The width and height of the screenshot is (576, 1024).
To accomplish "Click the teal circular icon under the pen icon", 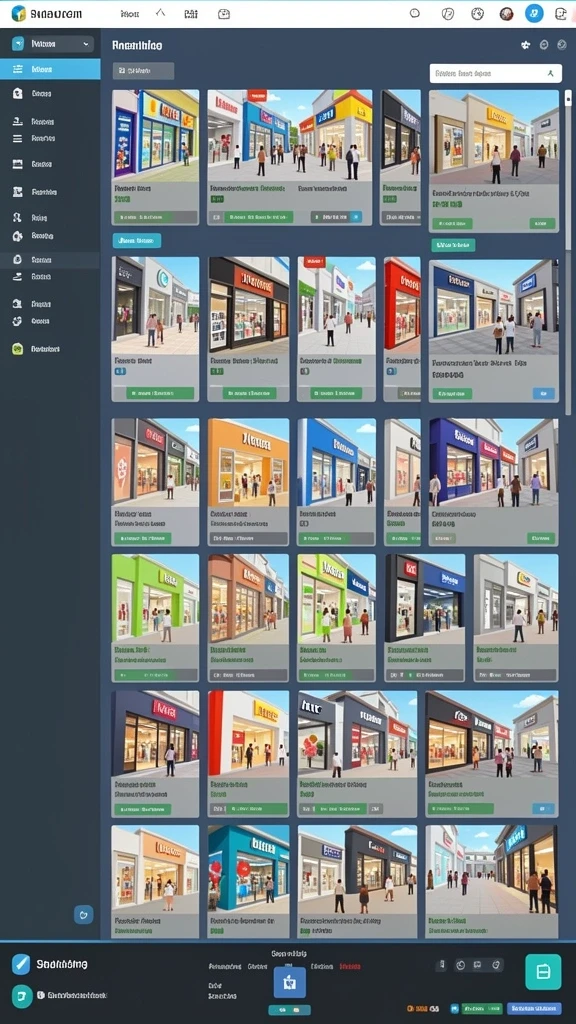I will 22,997.
